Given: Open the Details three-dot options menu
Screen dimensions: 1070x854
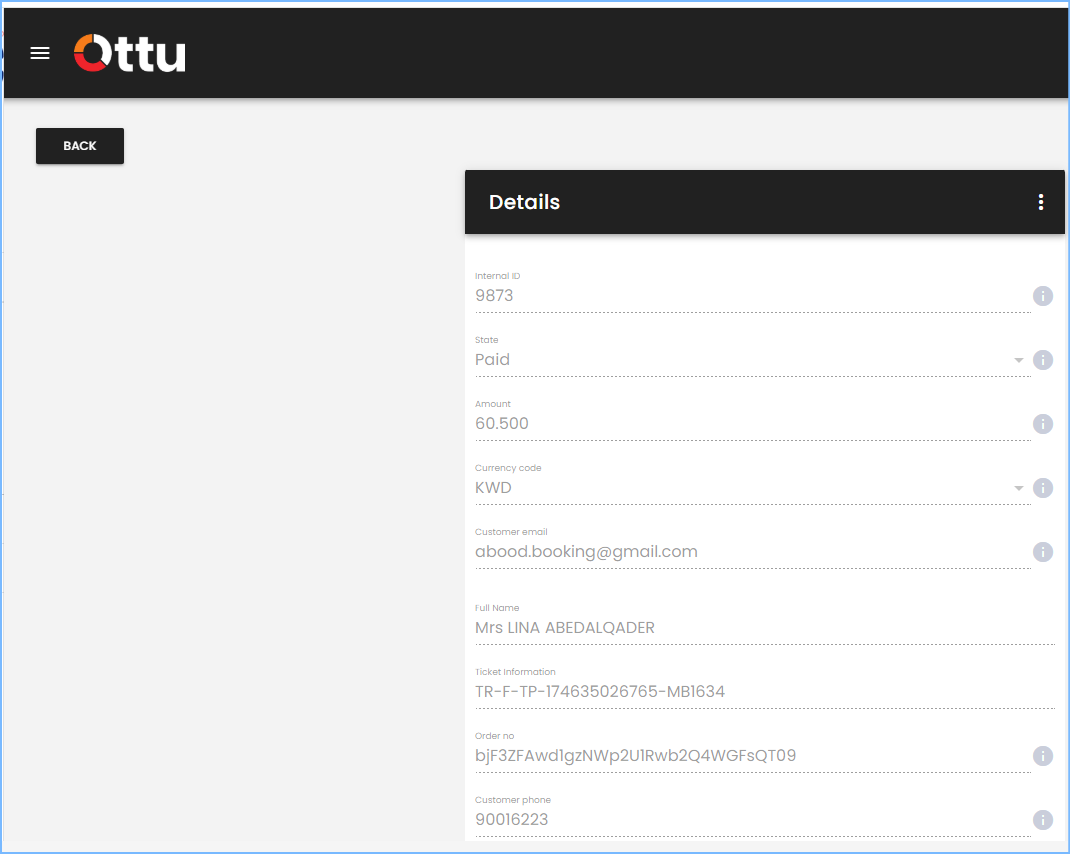Looking at the screenshot, I should (x=1041, y=202).
